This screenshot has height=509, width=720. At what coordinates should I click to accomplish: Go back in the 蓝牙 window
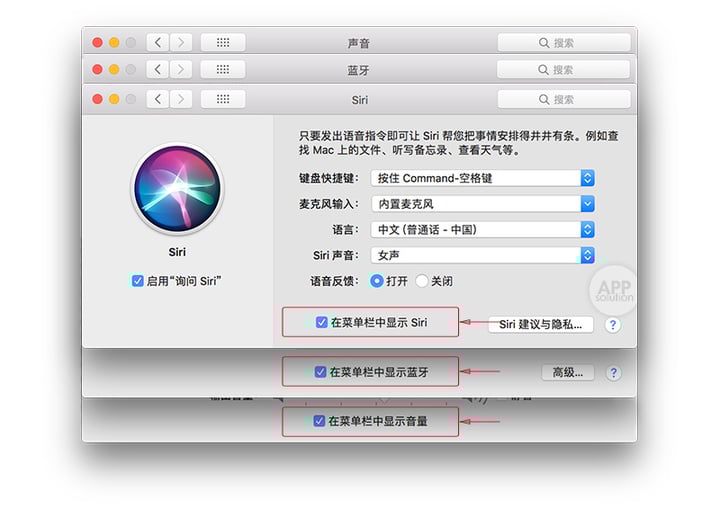(158, 69)
